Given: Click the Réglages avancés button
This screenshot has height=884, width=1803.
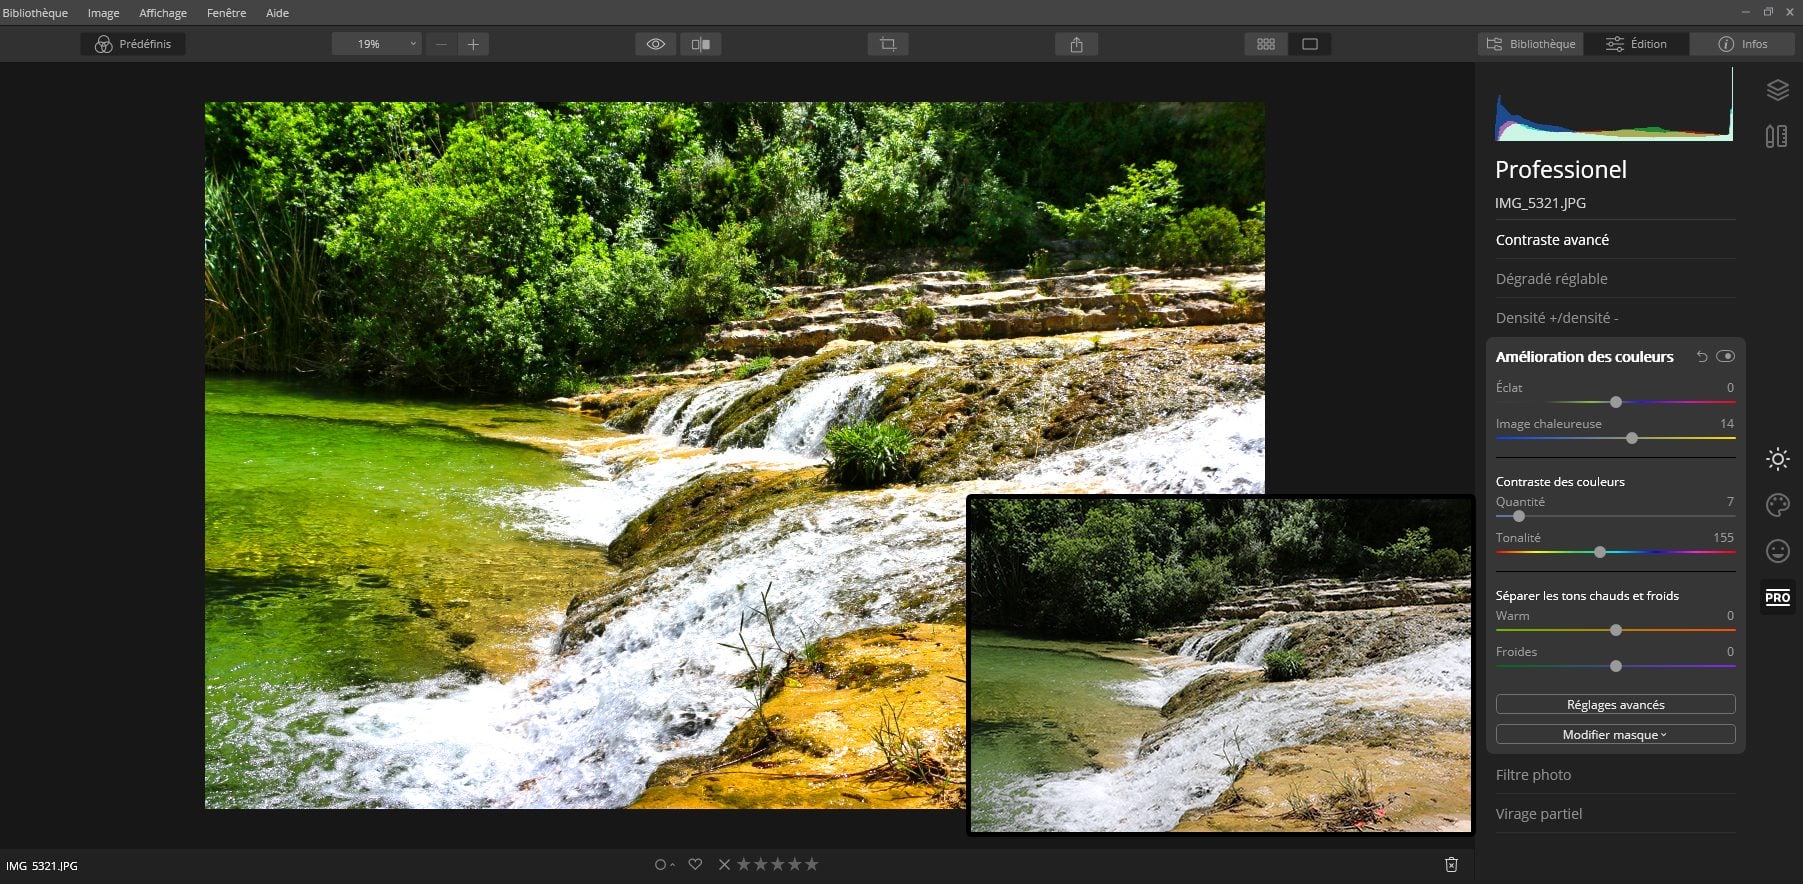Looking at the screenshot, I should [x=1615, y=705].
